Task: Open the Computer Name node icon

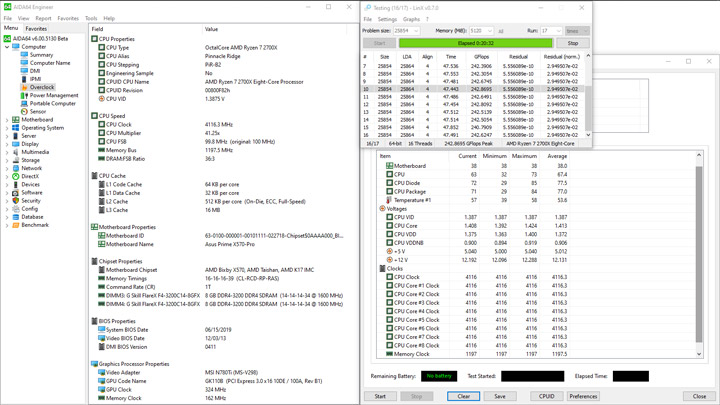Action: [x=24, y=63]
